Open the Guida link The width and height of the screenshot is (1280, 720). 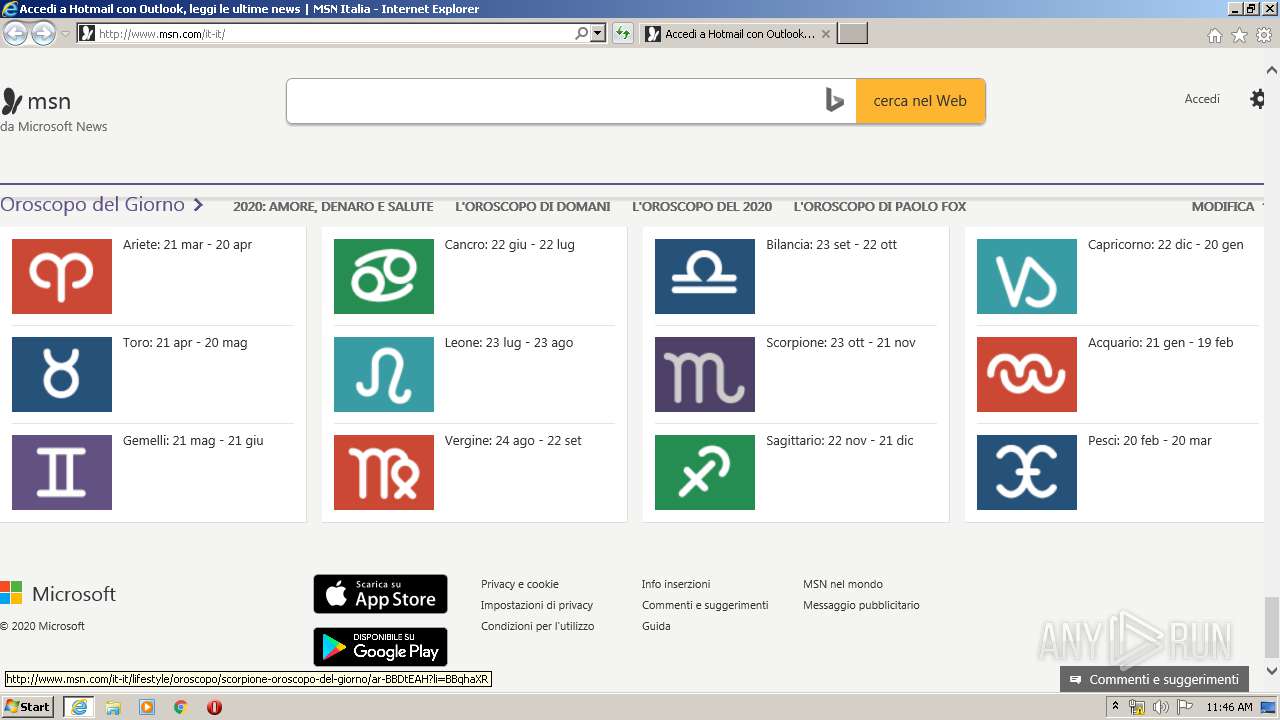(656, 626)
